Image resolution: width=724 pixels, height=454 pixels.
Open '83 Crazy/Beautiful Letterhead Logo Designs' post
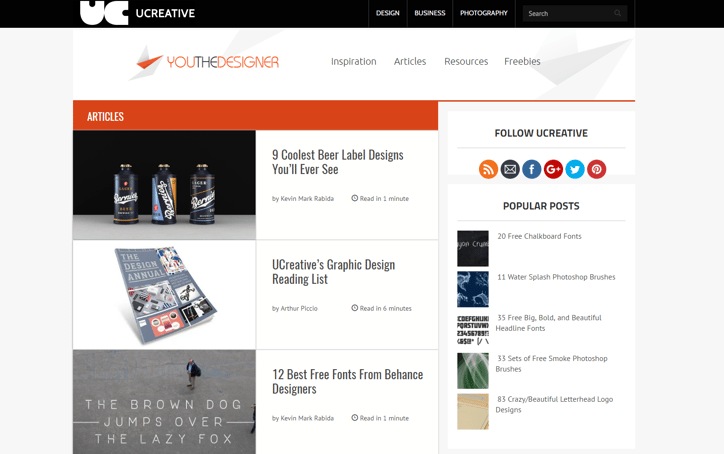[554, 404]
